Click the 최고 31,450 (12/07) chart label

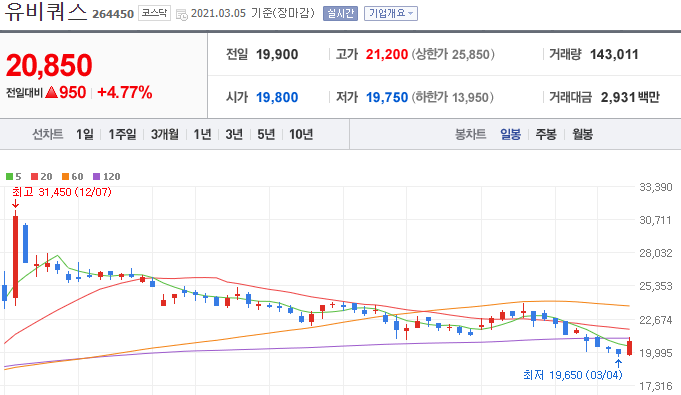62,192
